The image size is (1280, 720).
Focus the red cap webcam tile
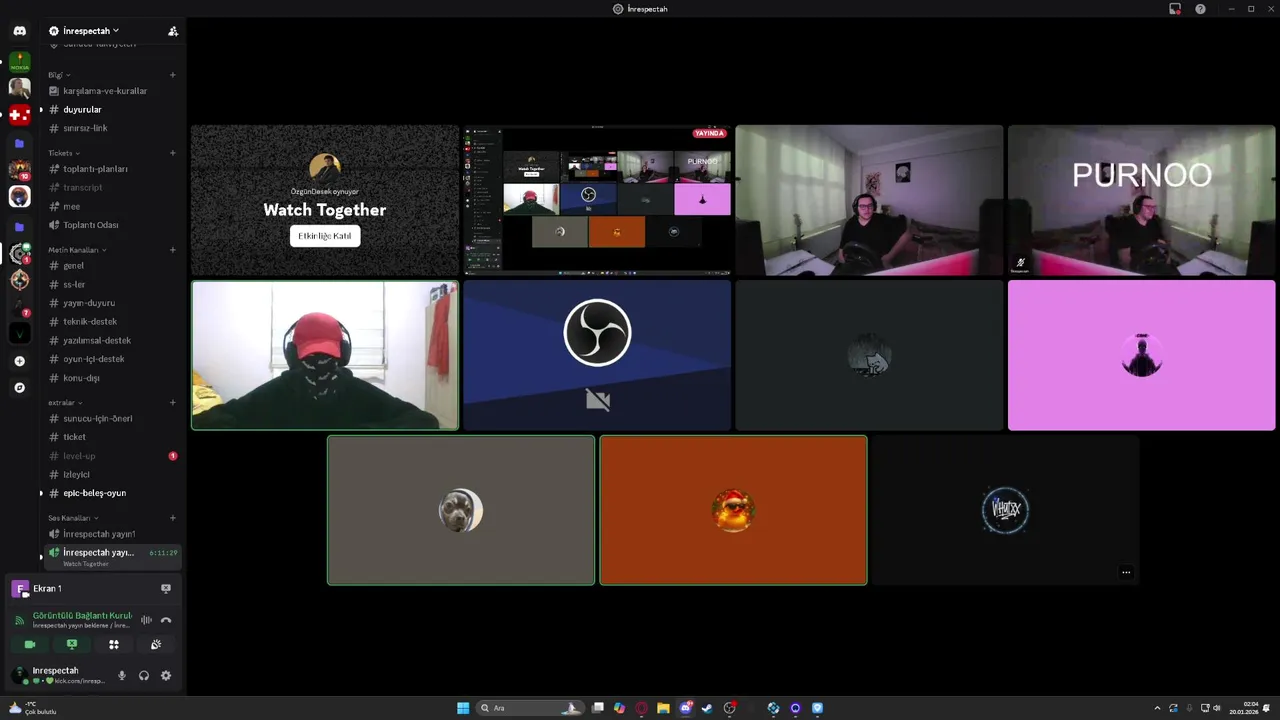click(325, 355)
